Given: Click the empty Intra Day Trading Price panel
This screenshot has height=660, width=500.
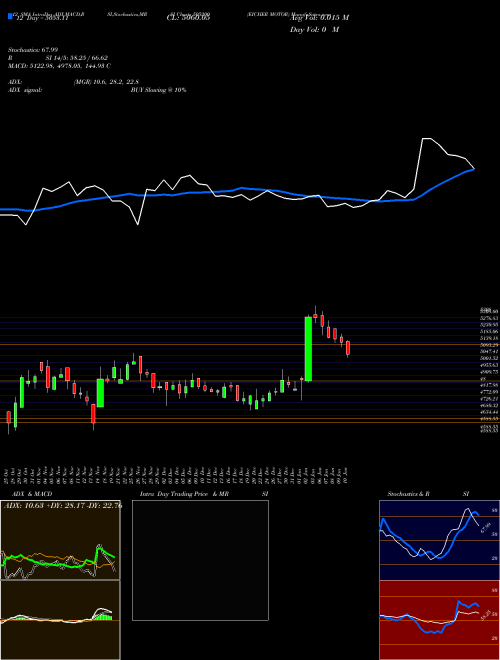Looking at the screenshot, I should coord(200,560).
